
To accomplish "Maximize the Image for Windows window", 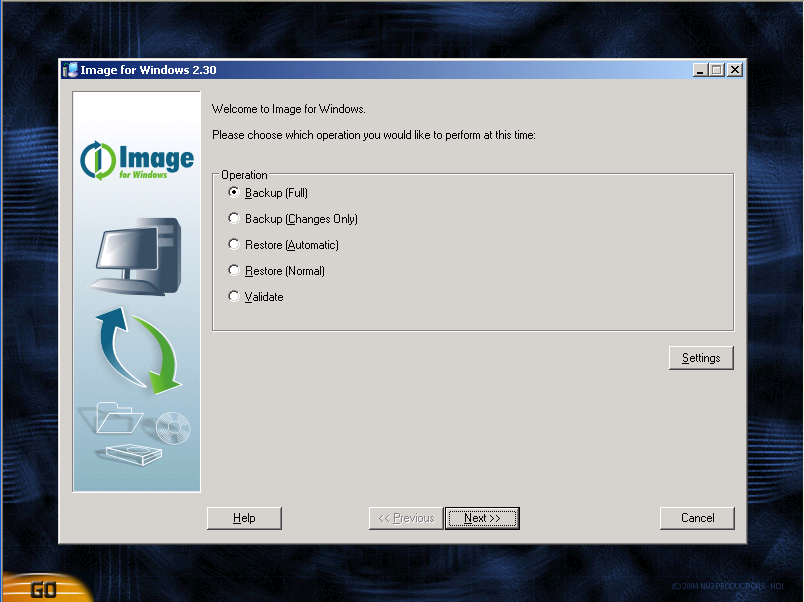I will [x=717, y=70].
